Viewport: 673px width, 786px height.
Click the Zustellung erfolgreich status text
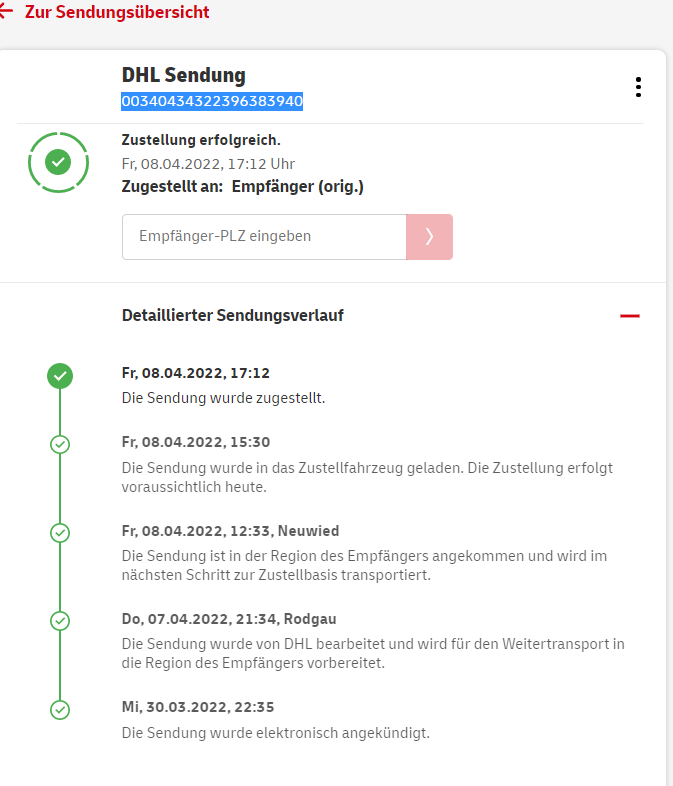point(201,140)
